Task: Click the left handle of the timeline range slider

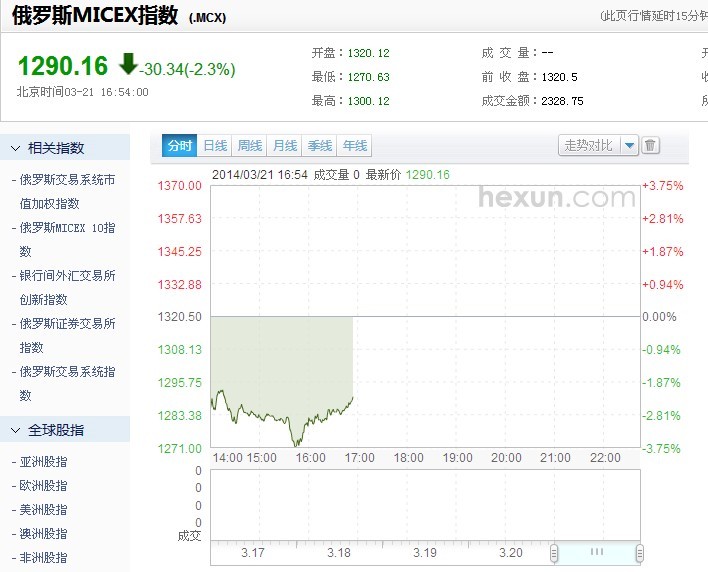Action: (556, 552)
